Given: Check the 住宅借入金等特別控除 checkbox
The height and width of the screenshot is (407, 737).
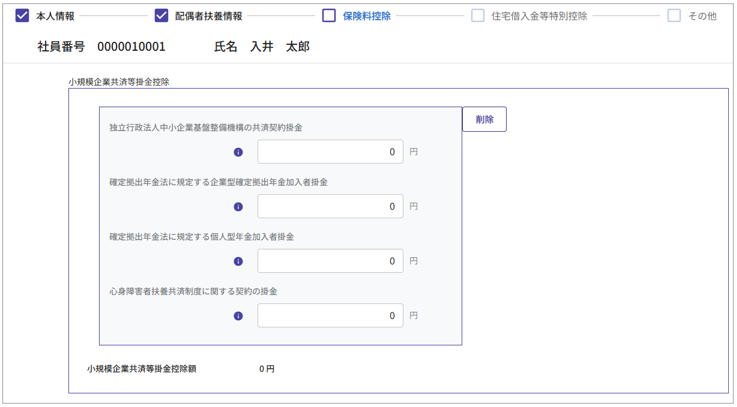Looking at the screenshot, I should (478, 16).
